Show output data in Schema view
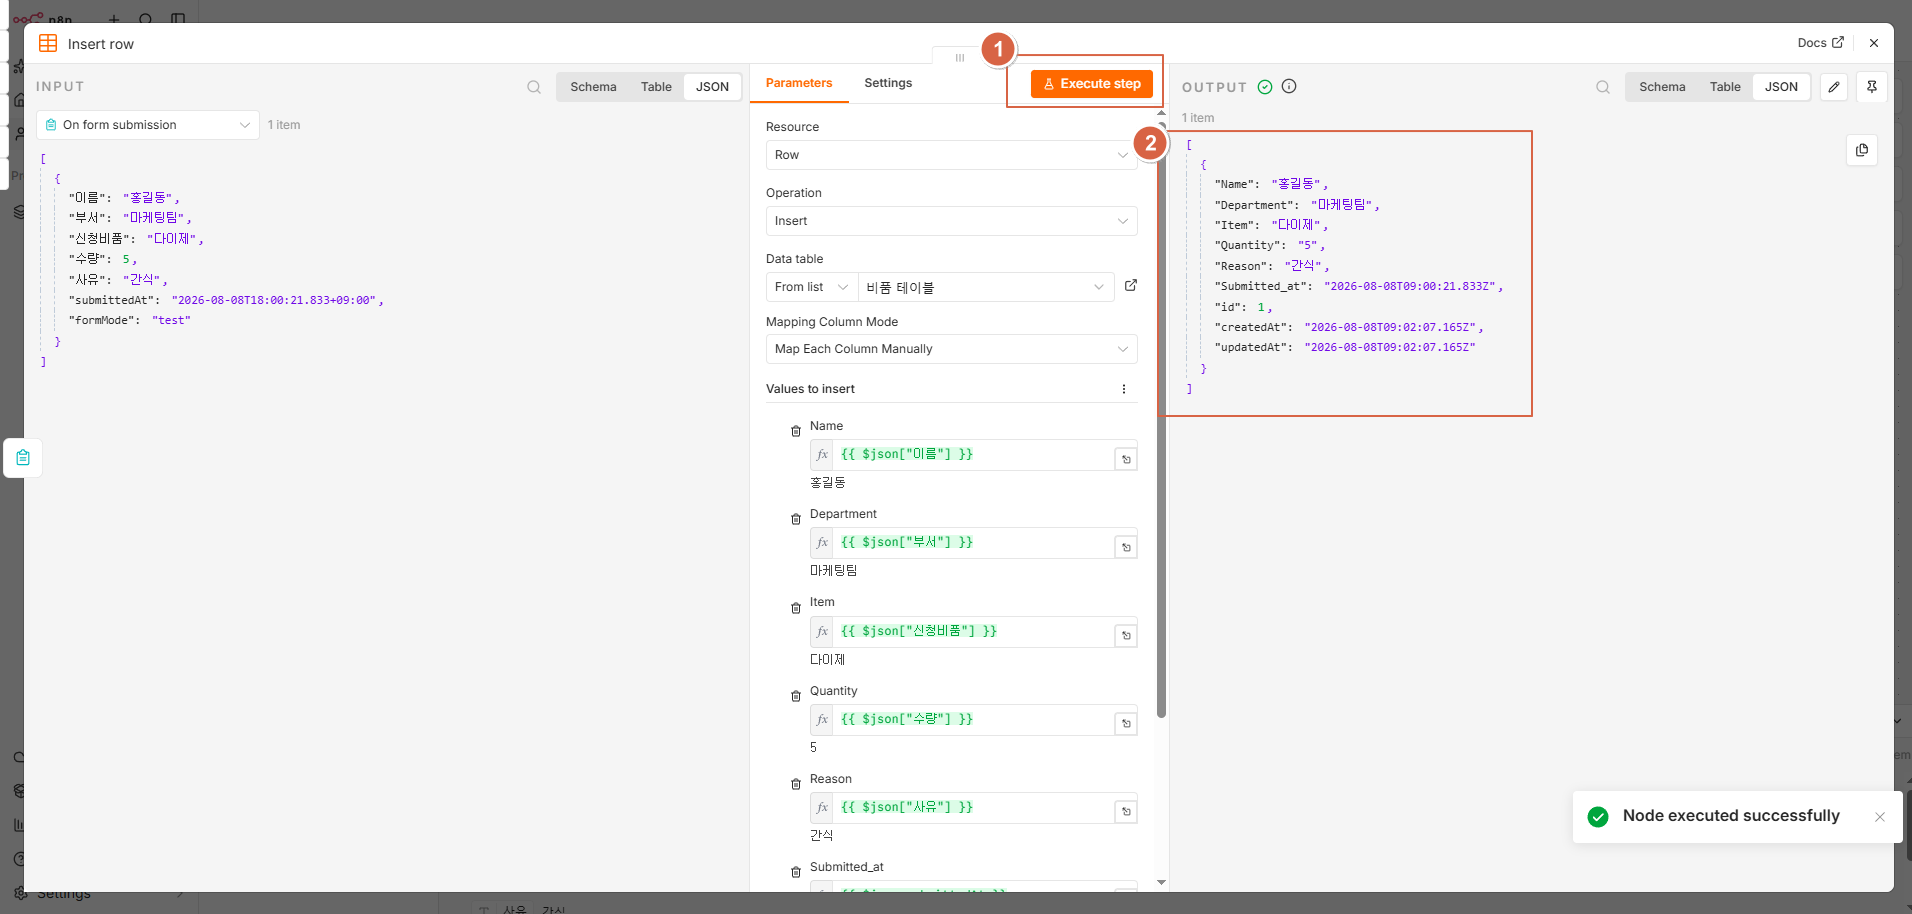Image resolution: width=1912 pixels, height=914 pixels. point(1662,87)
